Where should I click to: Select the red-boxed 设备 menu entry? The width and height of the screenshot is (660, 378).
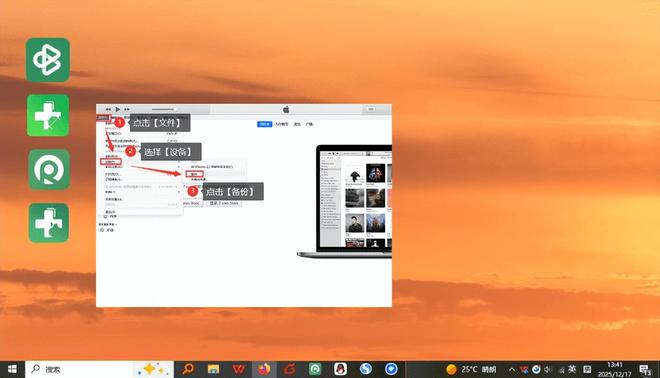[x=111, y=162]
